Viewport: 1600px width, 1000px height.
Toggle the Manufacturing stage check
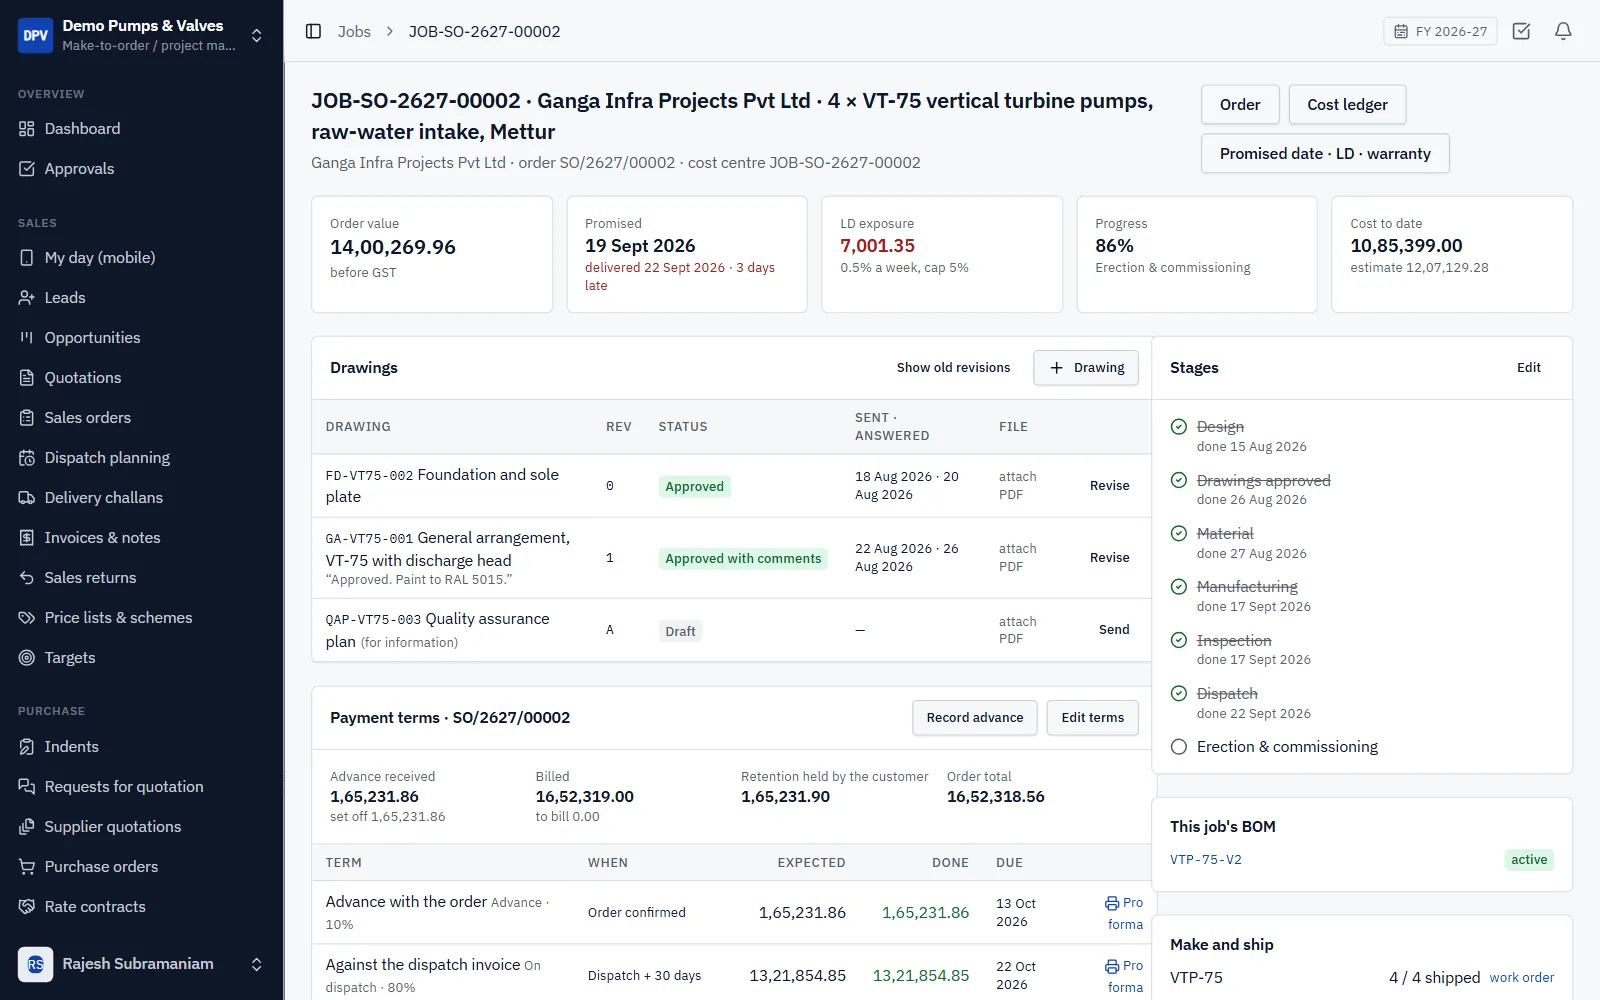pos(1179,587)
